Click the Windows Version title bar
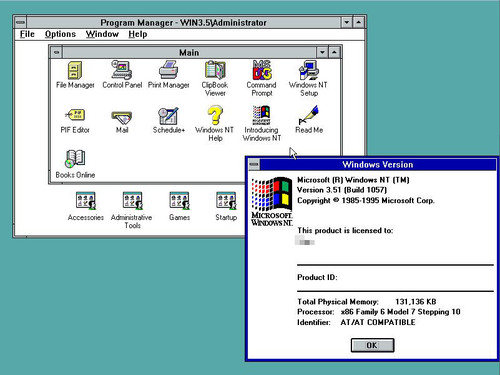Image resolution: width=500 pixels, height=375 pixels. pos(378,164)
